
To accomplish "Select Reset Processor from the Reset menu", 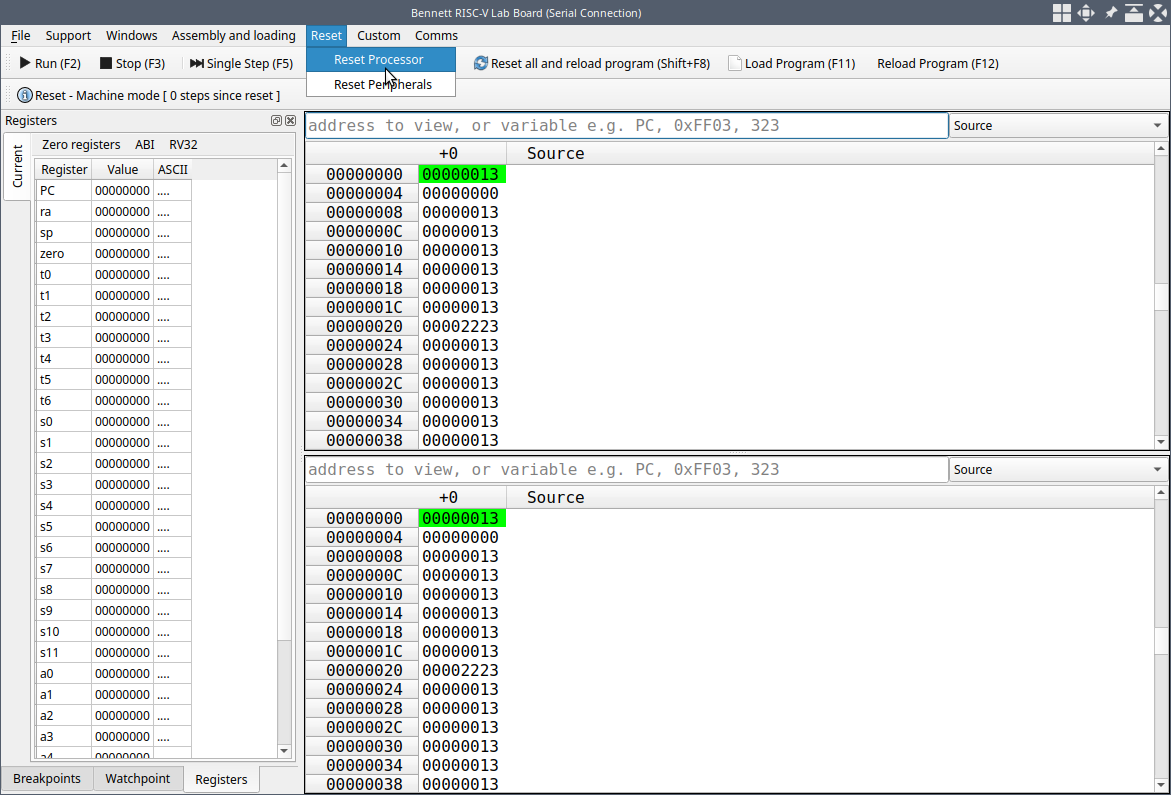I will click(379, 60).
